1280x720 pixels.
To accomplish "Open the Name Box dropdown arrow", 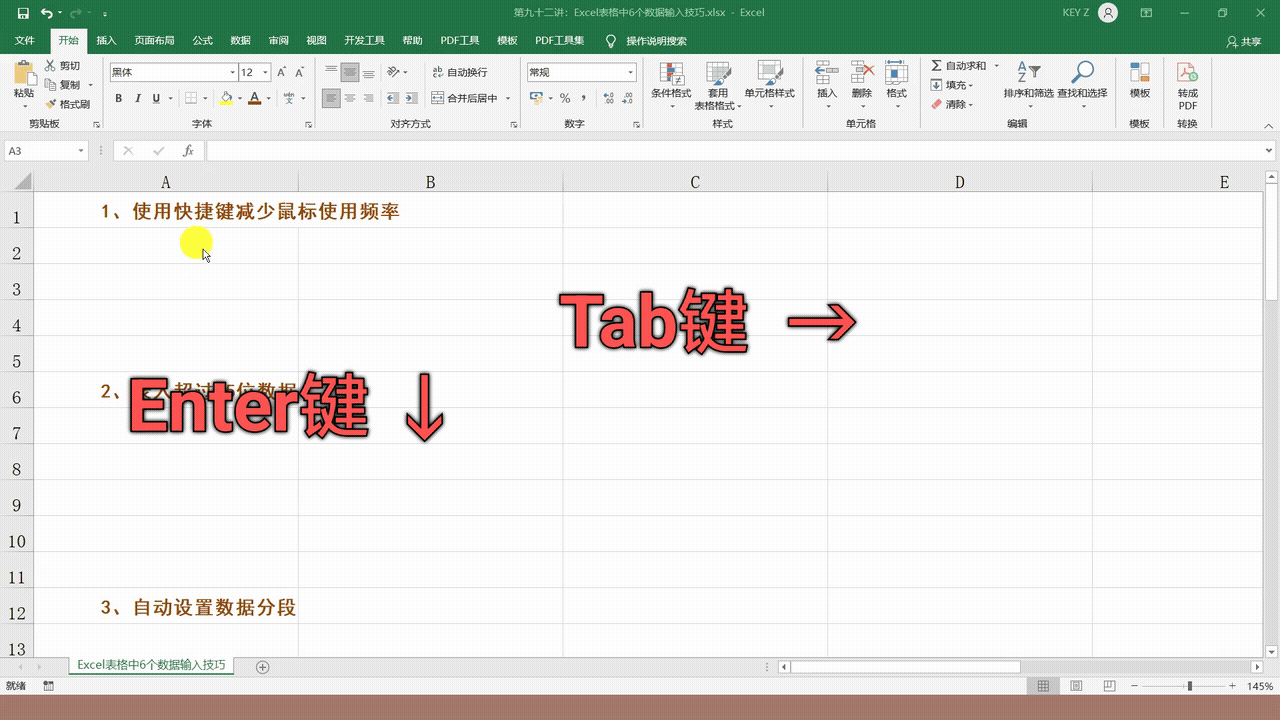I will [81, 151].
